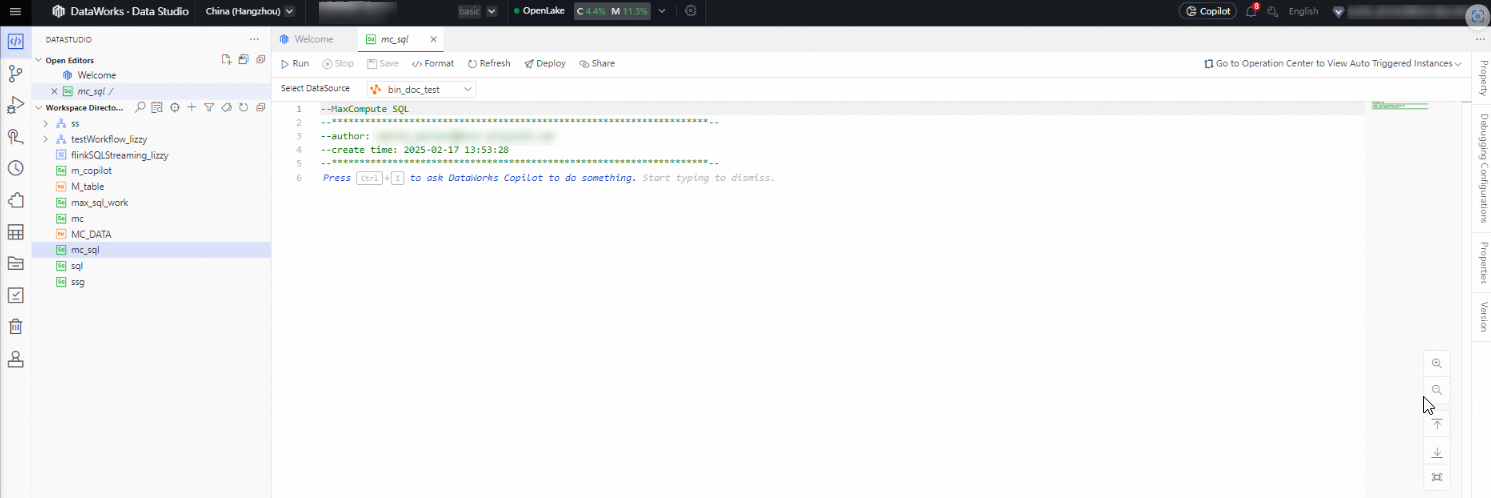
Task: Filter Workspace Directory with funnel icon
Action: coord(209,107)
